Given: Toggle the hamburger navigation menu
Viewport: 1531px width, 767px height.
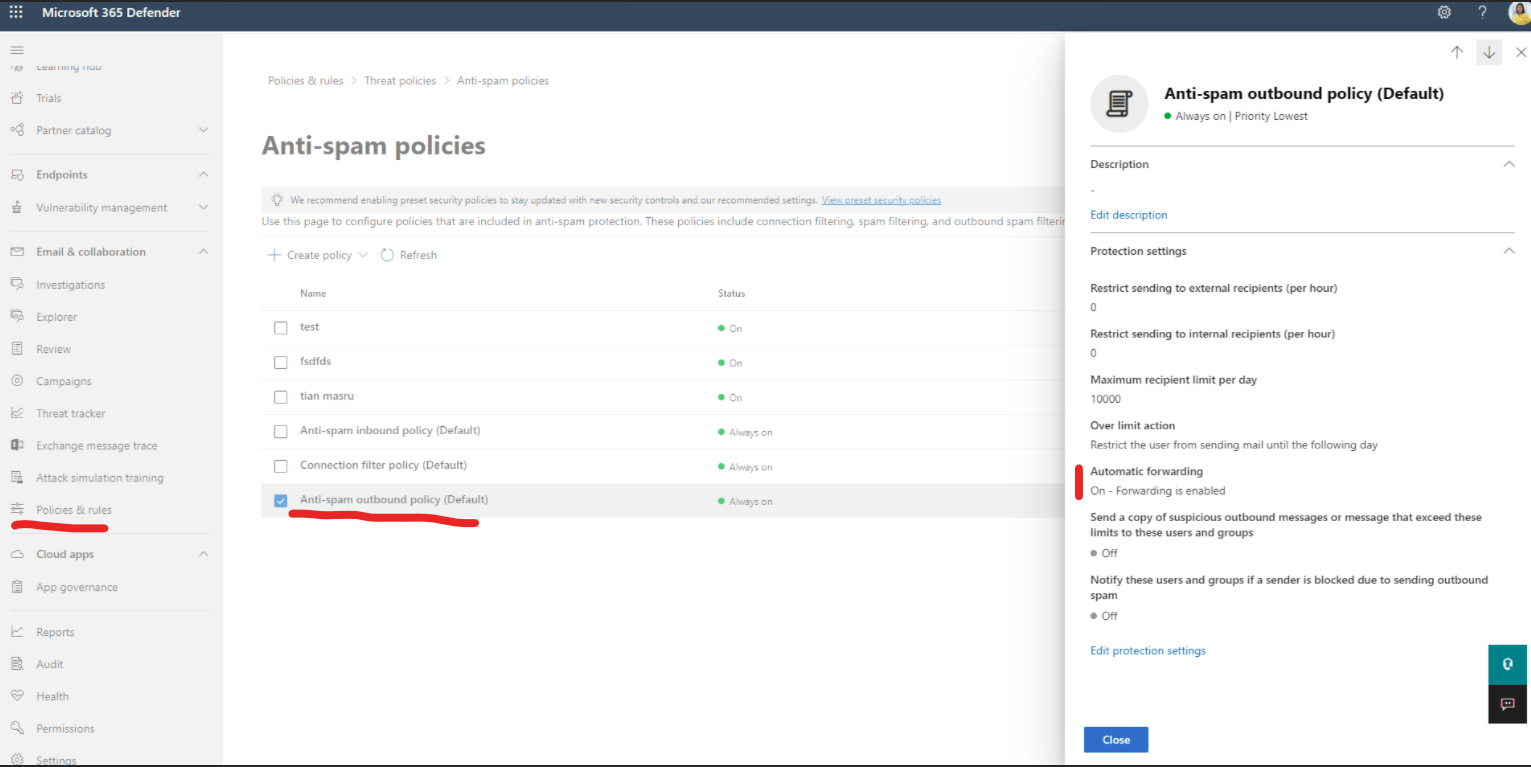Looking at the screenshot, I should coord(17,50).
